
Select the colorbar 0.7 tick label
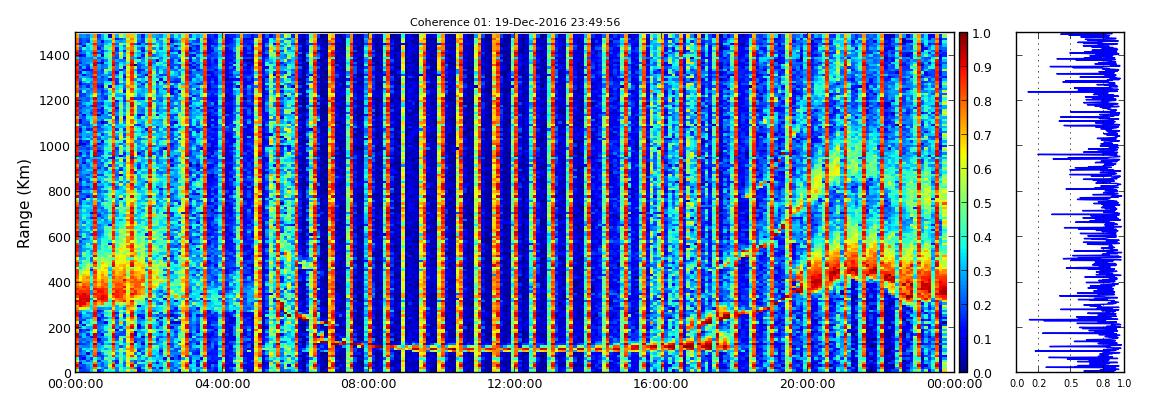pos(983,136)
